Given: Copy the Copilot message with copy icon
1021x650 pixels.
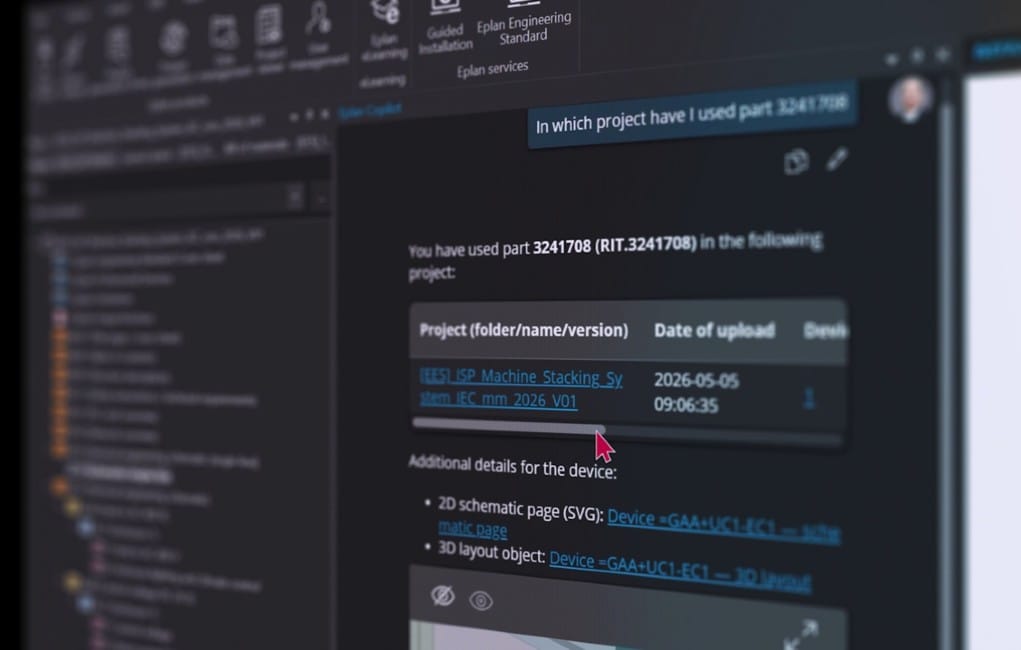Looking at the screenshot, I should (x=796, y=162).
